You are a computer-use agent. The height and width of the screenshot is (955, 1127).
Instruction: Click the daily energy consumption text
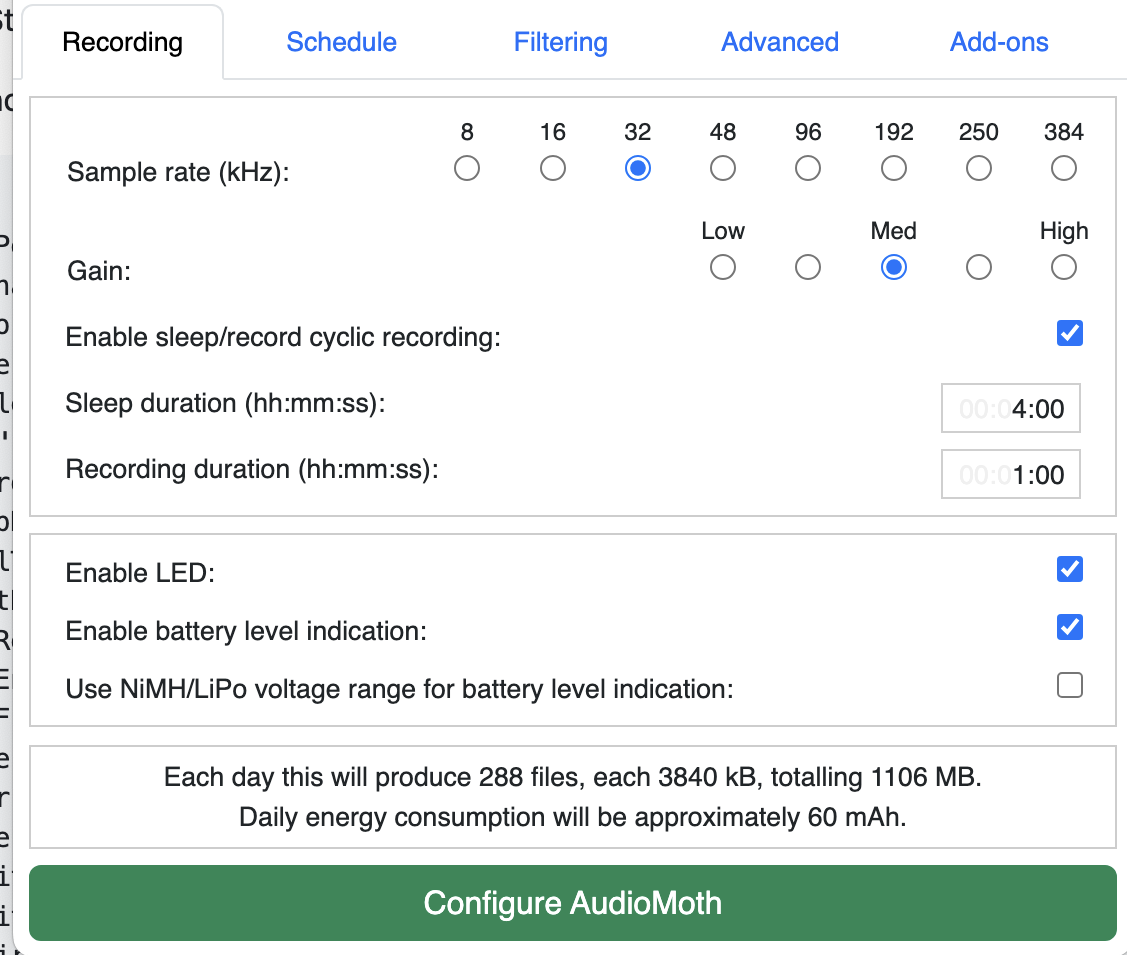pyautogui.click(x=573, y=818)
